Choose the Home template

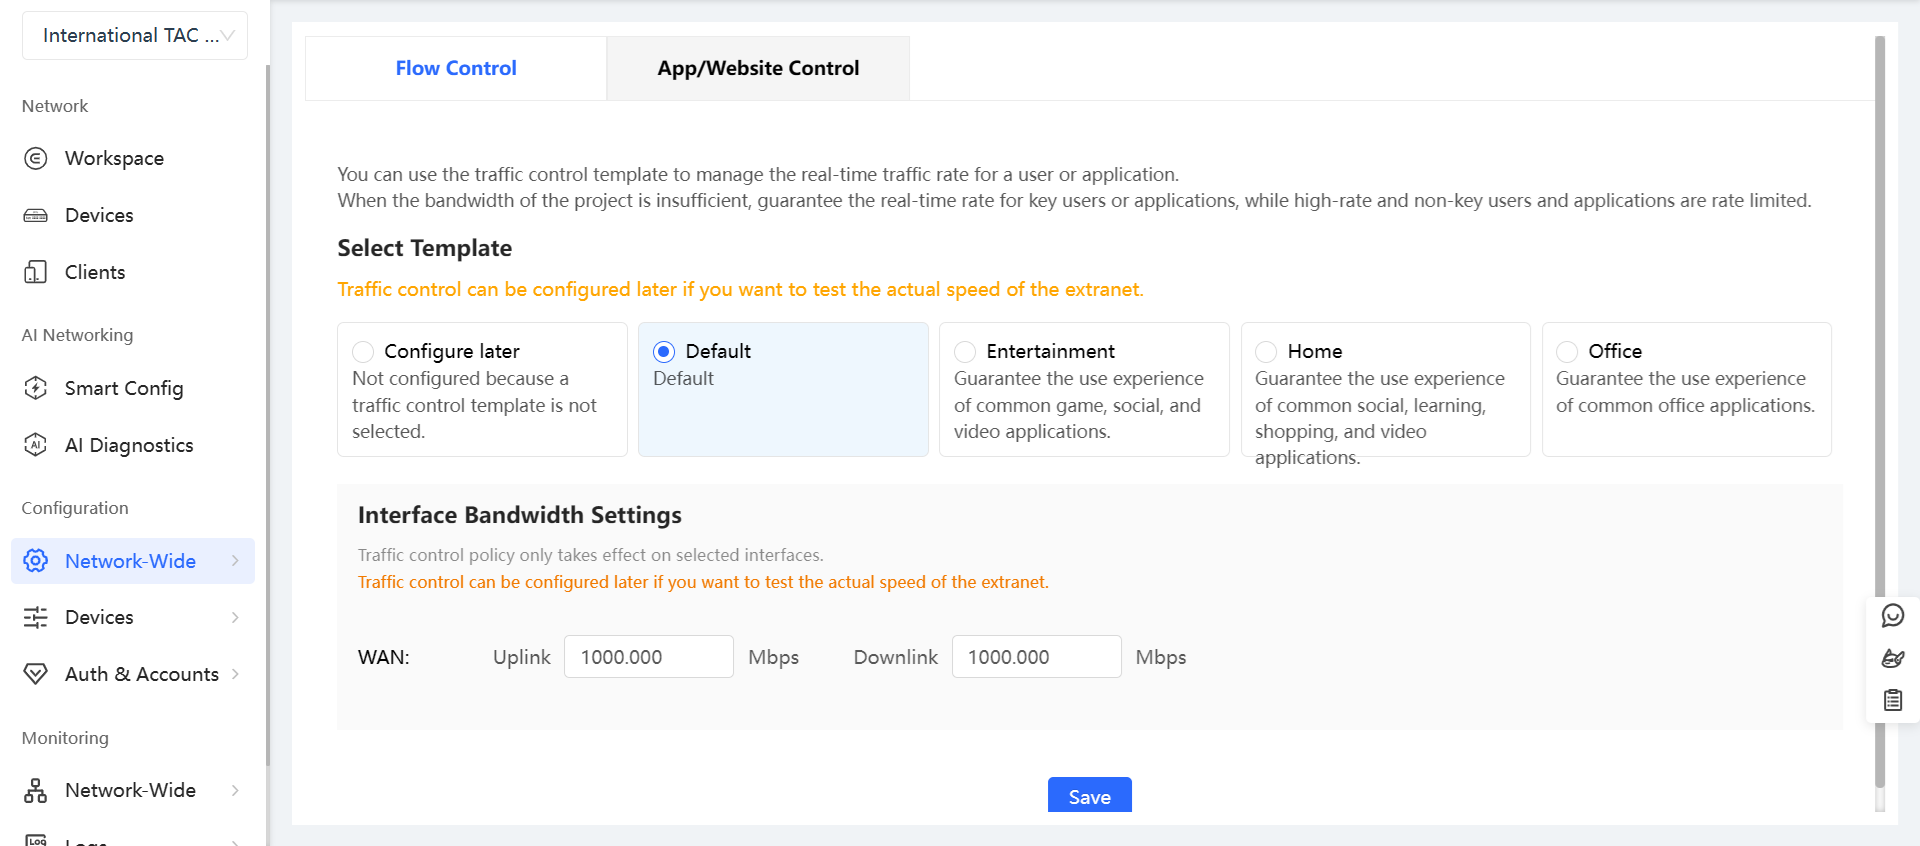(1266, 352)
